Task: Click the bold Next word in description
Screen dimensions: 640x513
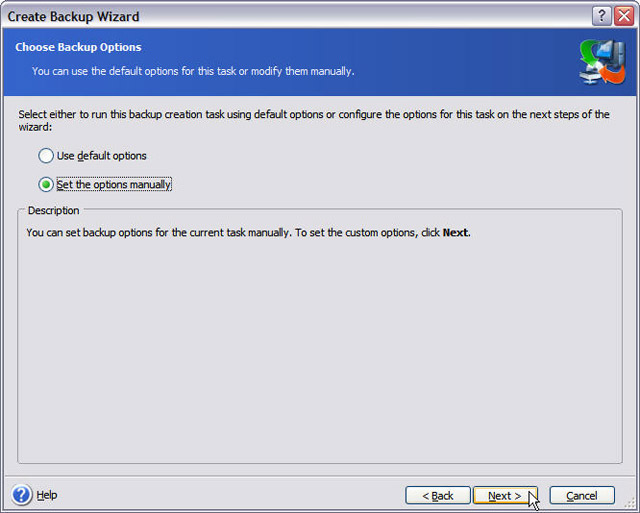Action: 455,233
